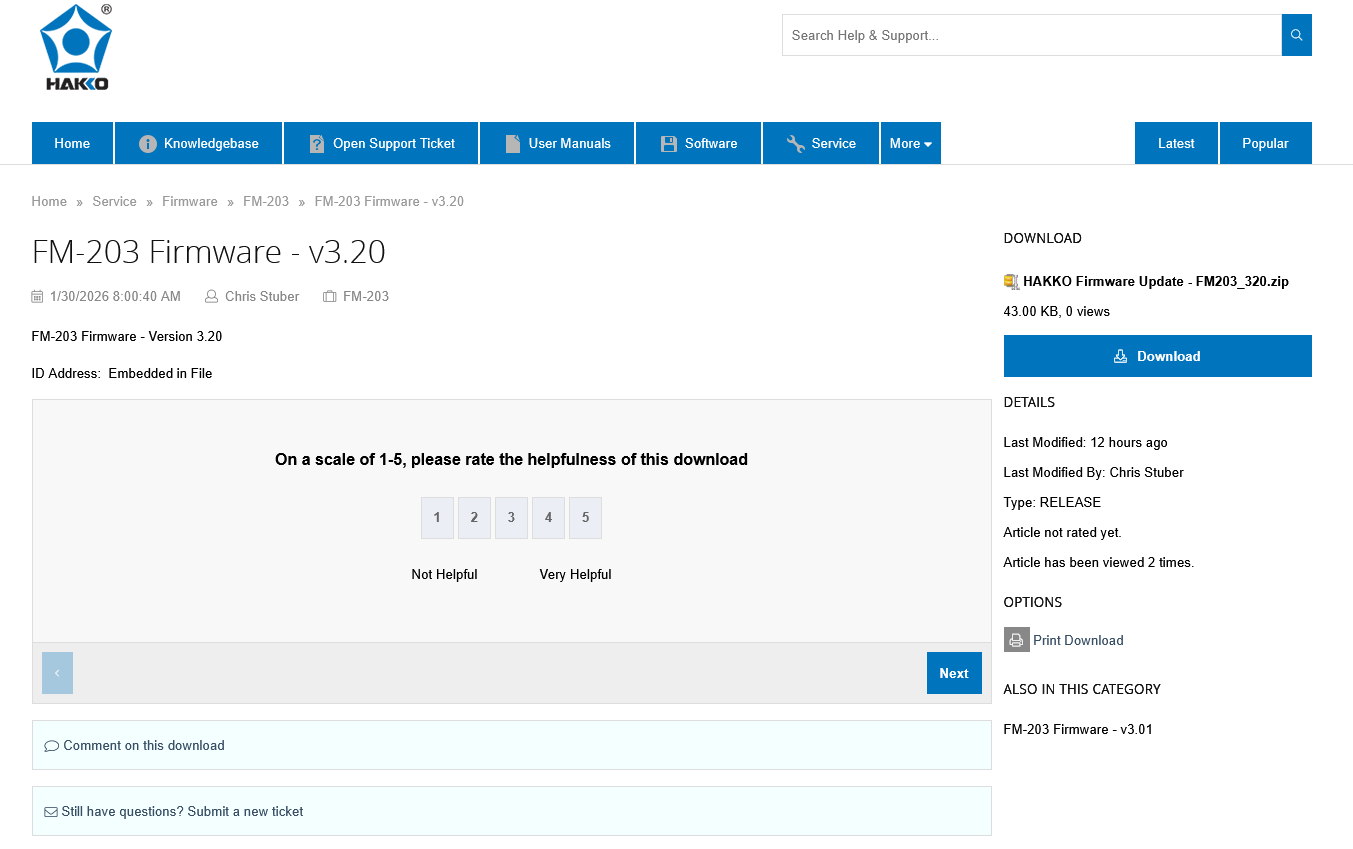Open the Latest tab
This screenshot has width=1353, height=849.
pos(1176,144)
